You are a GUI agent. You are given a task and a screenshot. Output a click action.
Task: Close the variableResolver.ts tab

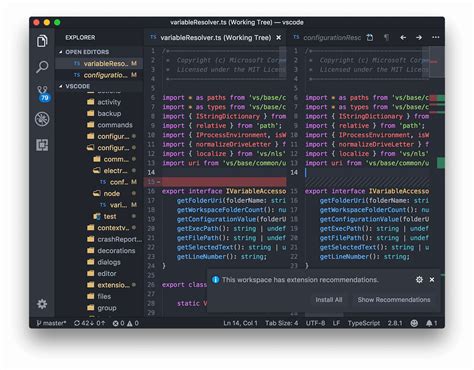(279, 38)
